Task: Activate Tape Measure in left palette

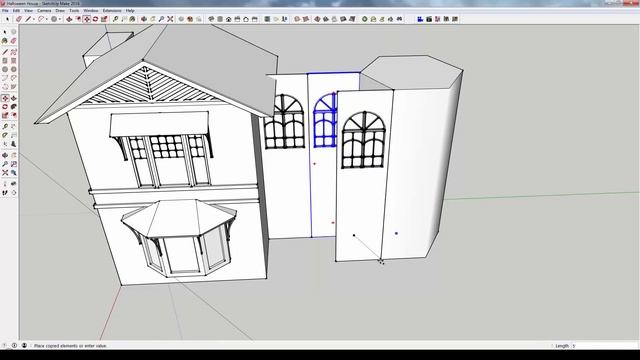Action: tap(5, 127)
